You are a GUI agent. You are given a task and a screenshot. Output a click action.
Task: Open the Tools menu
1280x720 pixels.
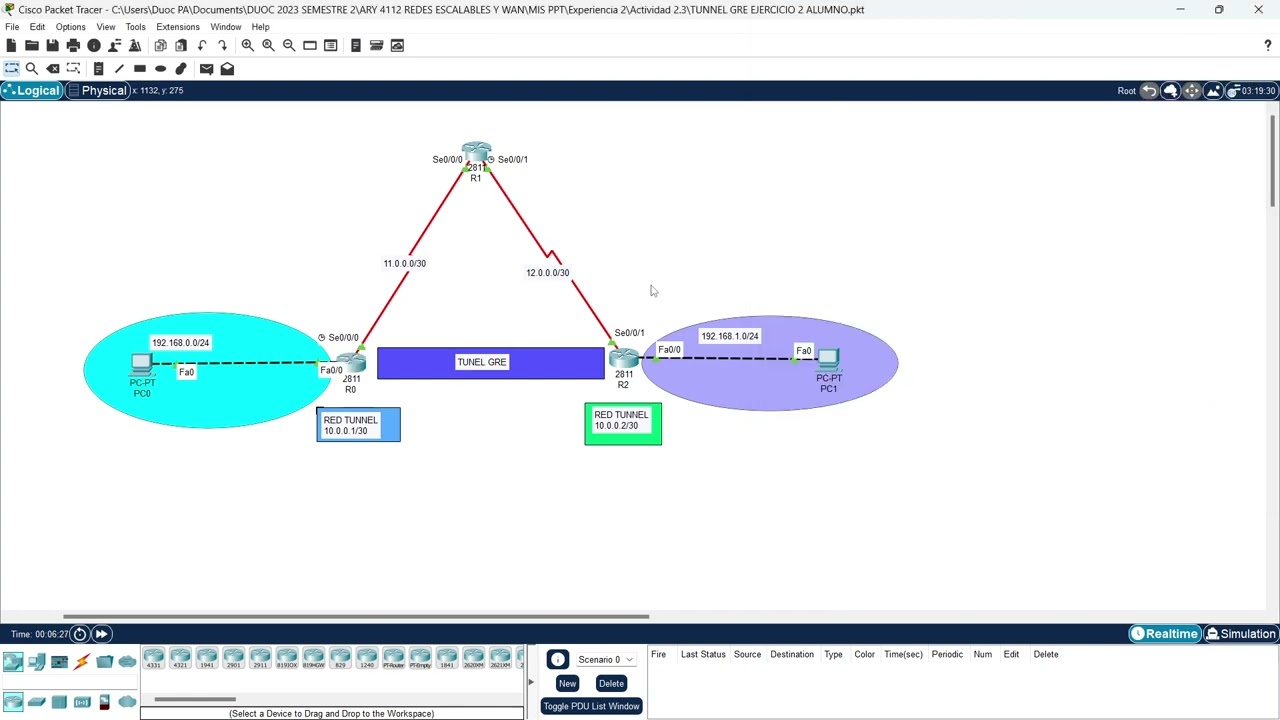click(x=135, y=27)
